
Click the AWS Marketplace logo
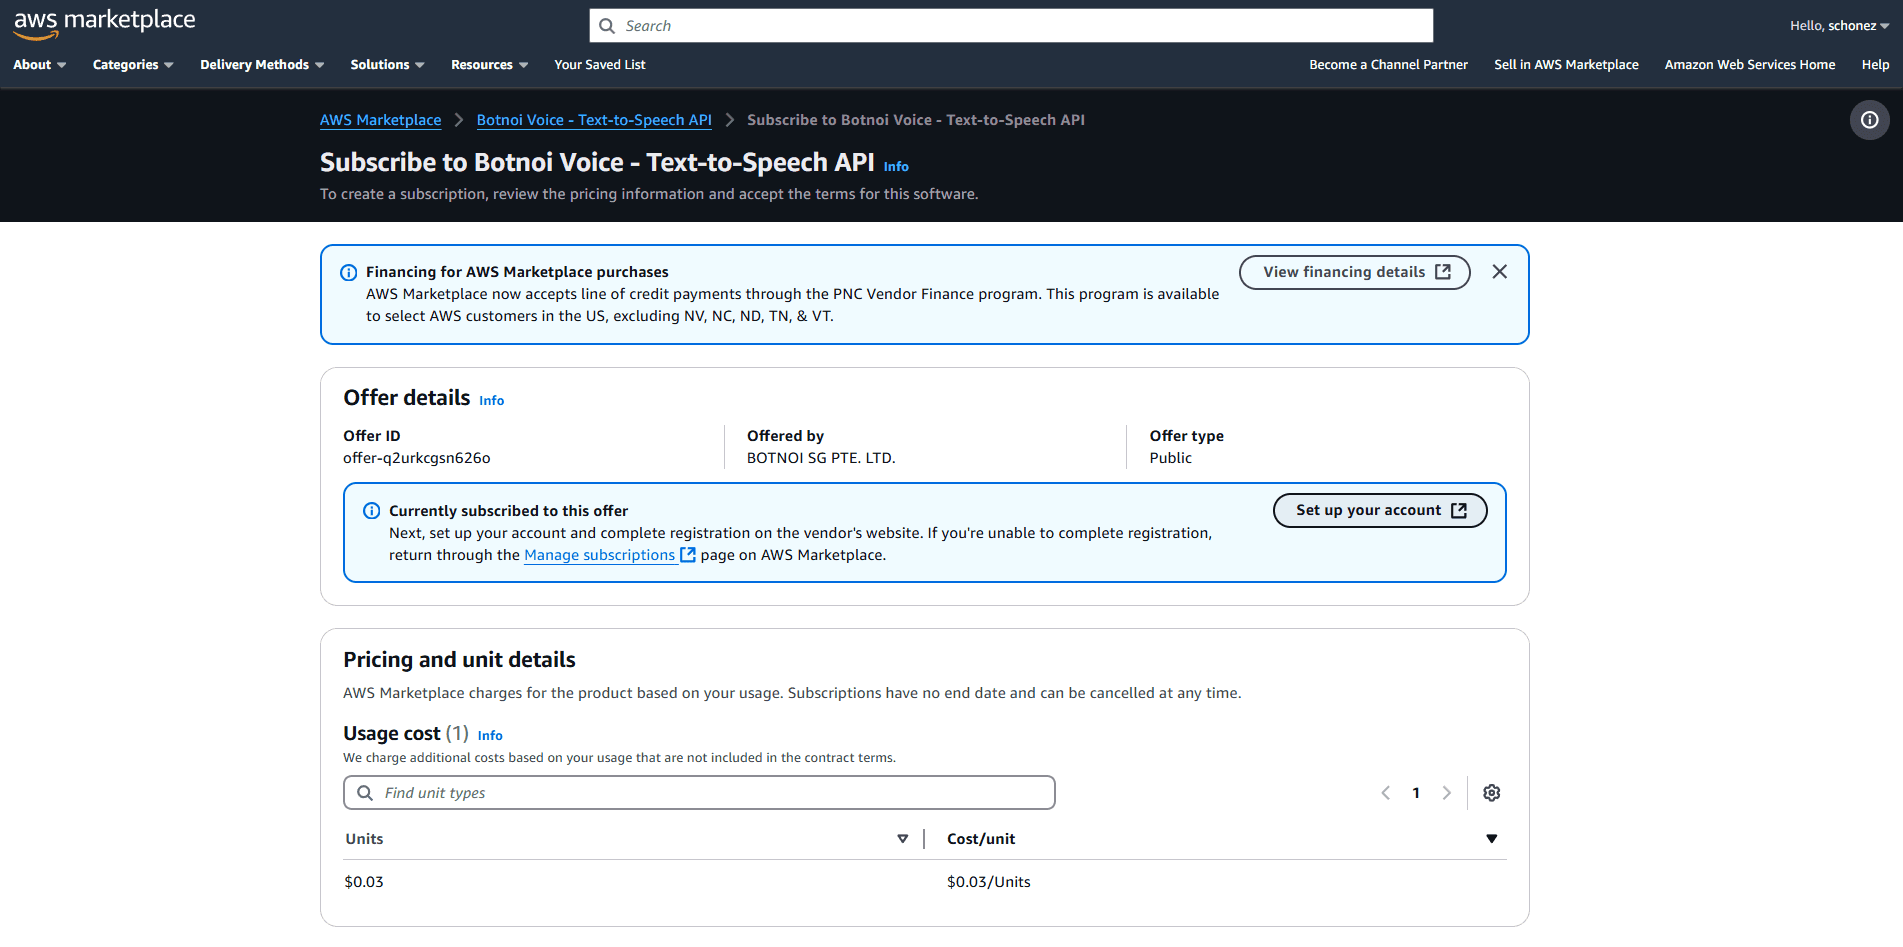coord(104,24)
